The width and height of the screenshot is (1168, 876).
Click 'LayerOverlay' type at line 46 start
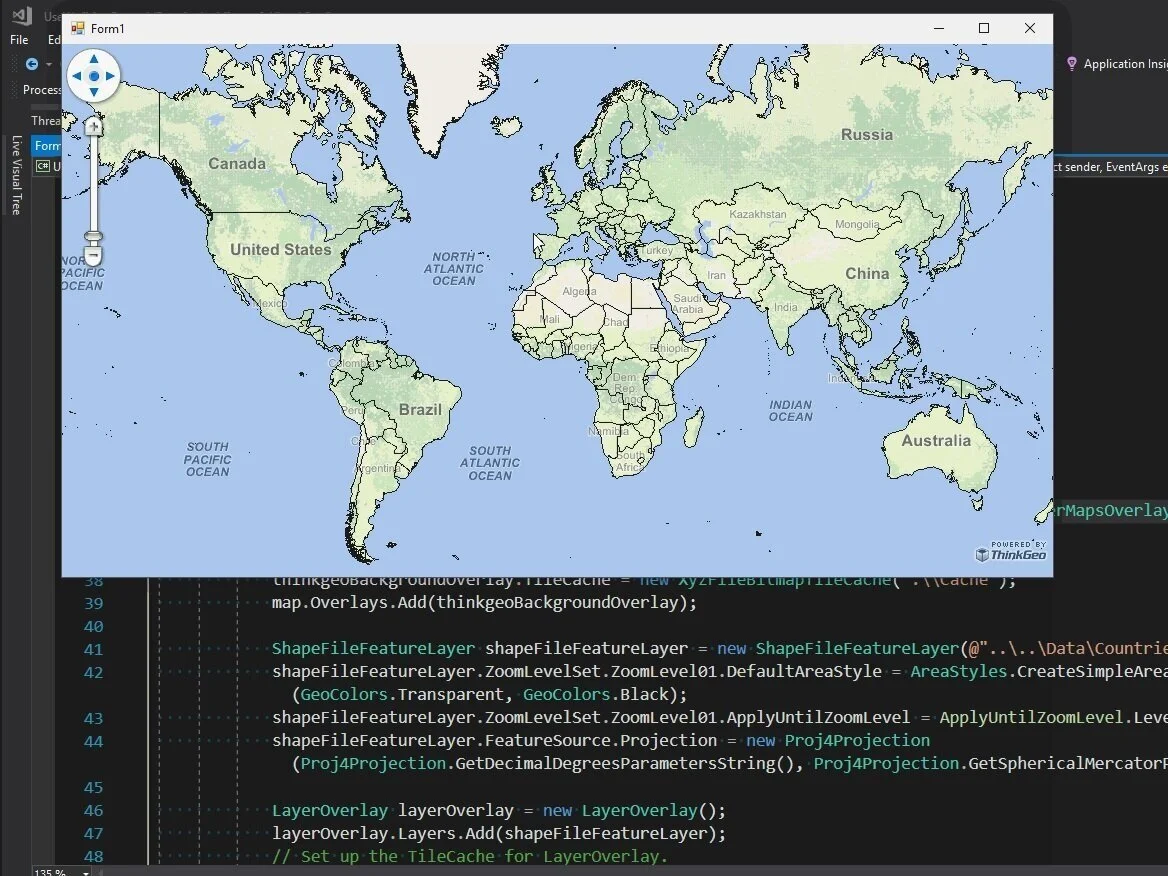[330, 810]
